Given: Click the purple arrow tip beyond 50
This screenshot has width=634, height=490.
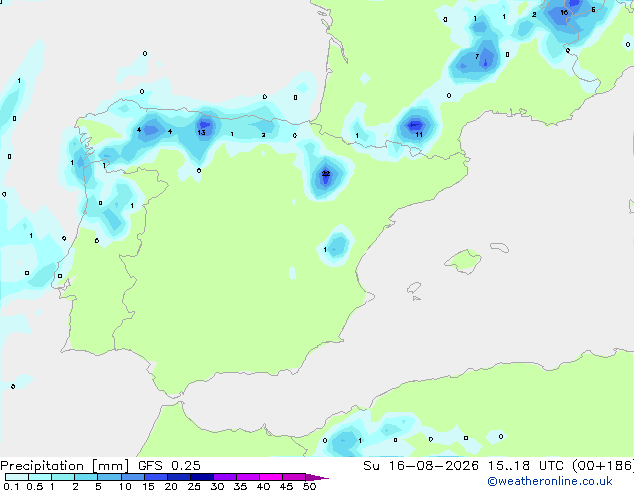Looking at the screenshot, I should pos(317,477).
